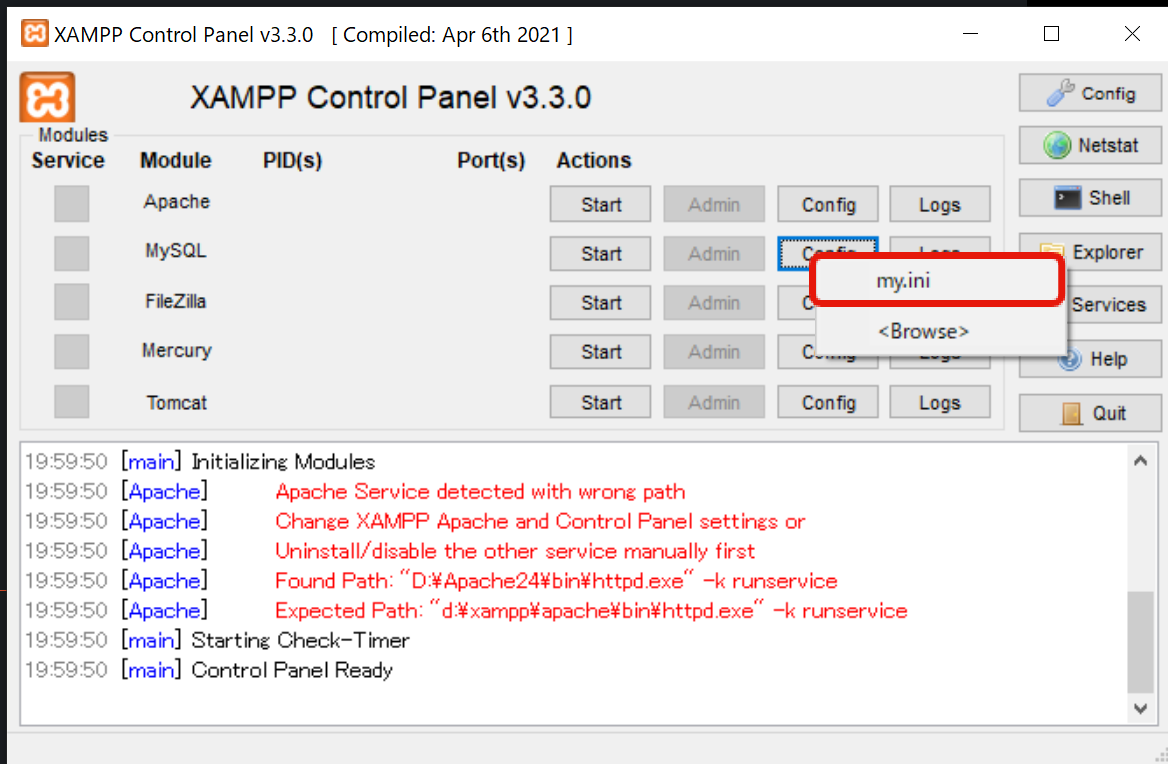Click the Apache Admin button
The height and width of the screenshot is (764, 1168).
coord(714,204)
